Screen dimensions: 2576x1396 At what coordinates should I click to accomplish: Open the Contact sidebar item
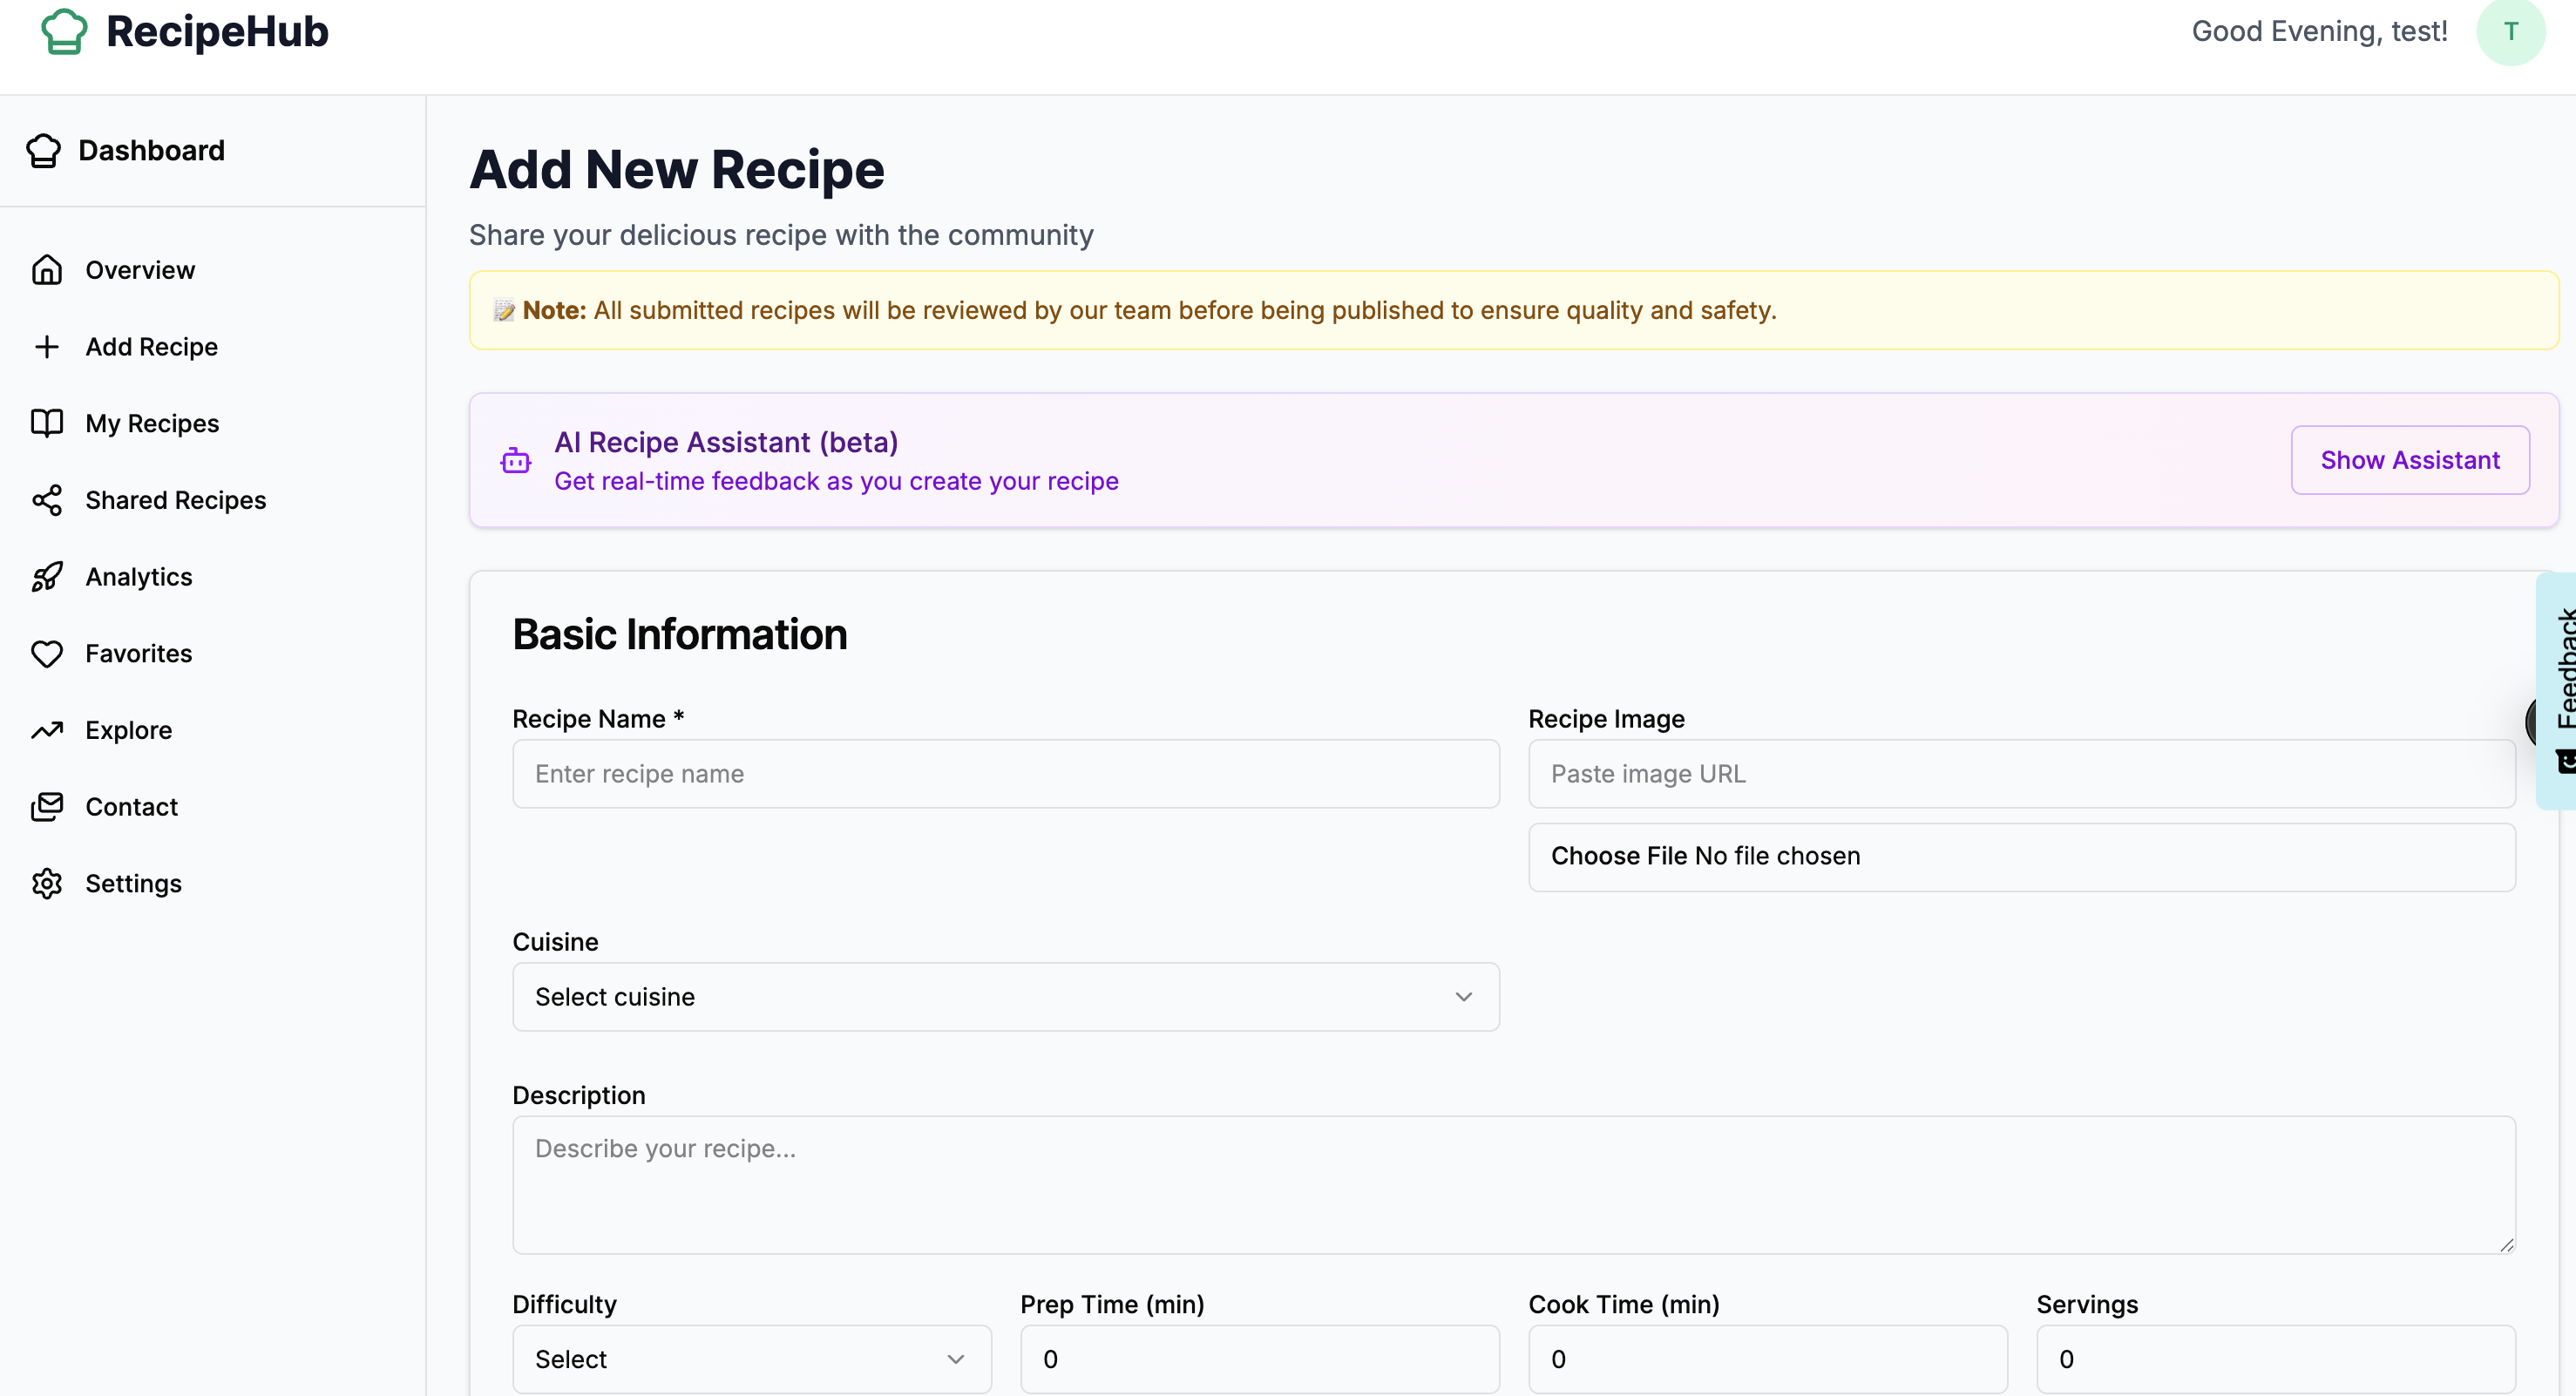point(131,807)
